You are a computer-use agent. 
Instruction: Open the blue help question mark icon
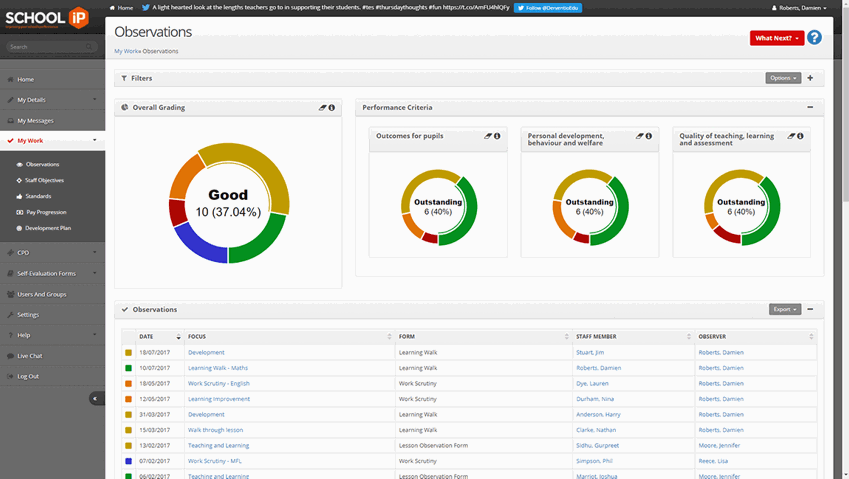[x=814, y=37]
